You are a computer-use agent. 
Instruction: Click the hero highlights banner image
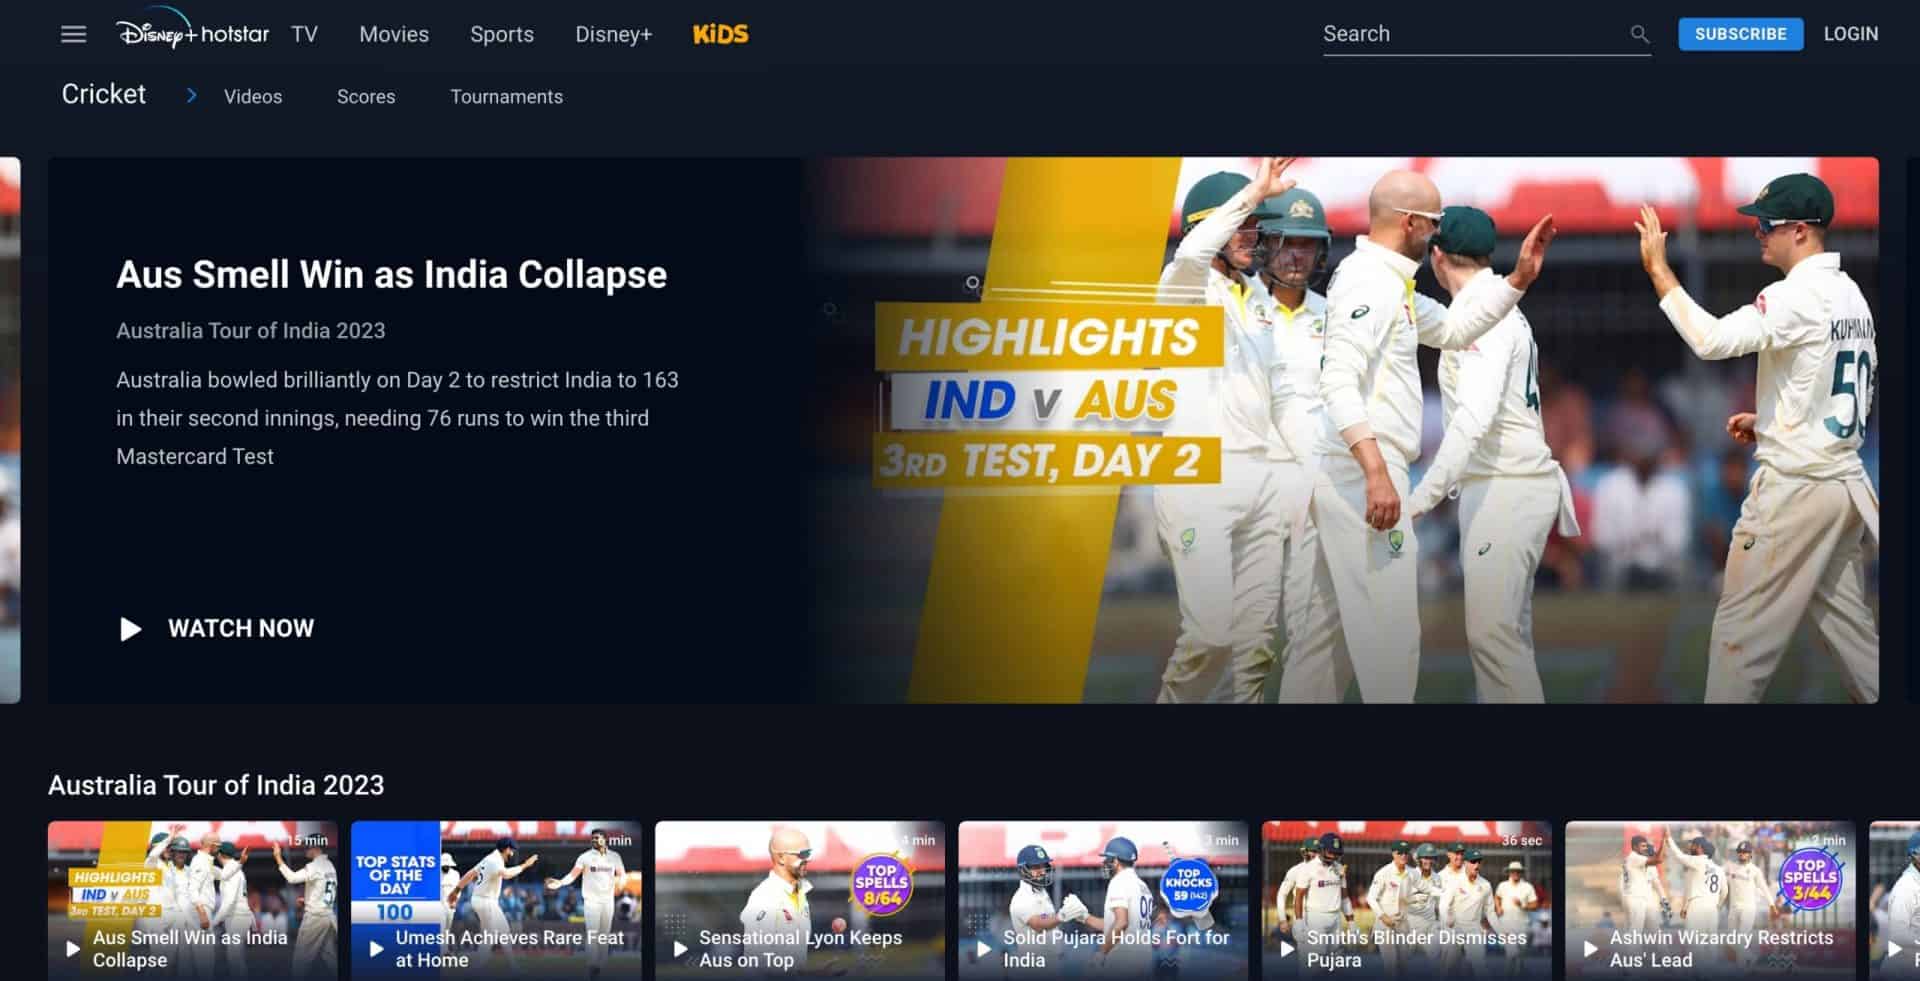(x=1340, y=430)
